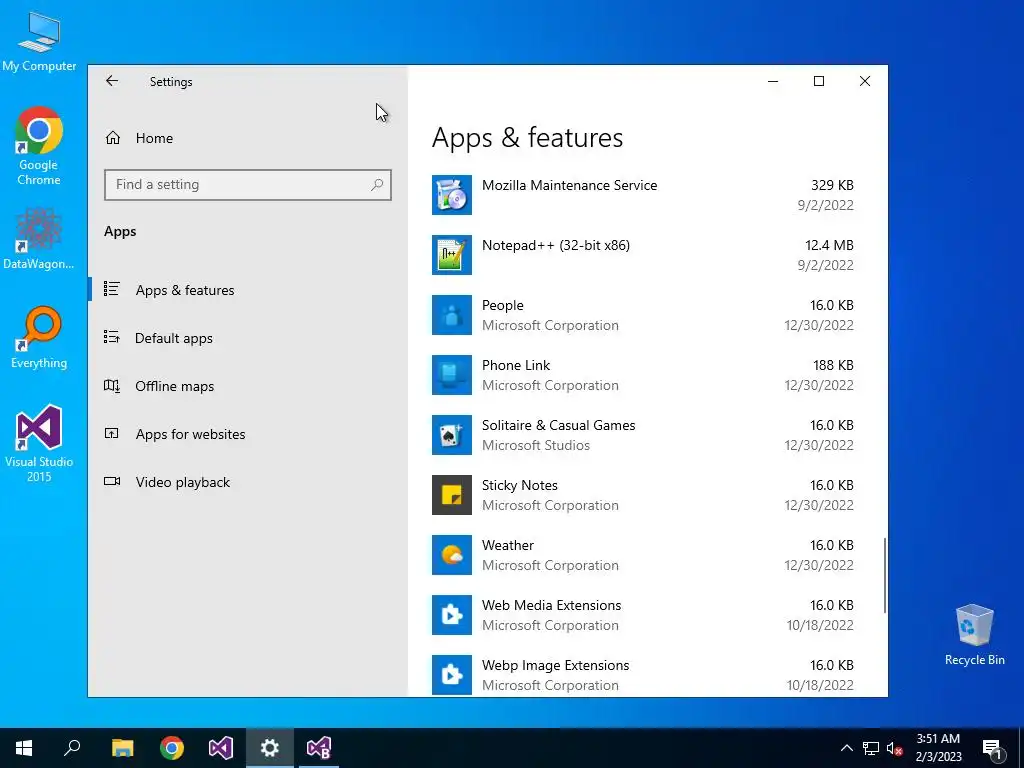The height and width of the screenshot is (768, 1024).
Task: Click the Default apps sidebar icon
Action: 112,337
